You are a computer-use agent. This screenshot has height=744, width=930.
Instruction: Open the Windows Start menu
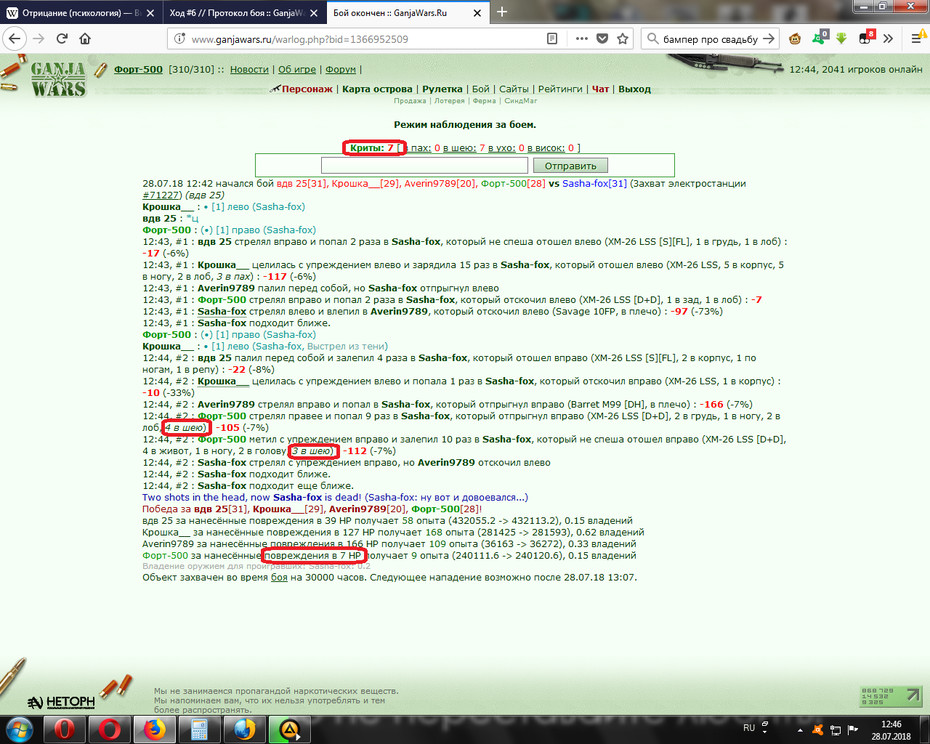(x=18, y=729)
